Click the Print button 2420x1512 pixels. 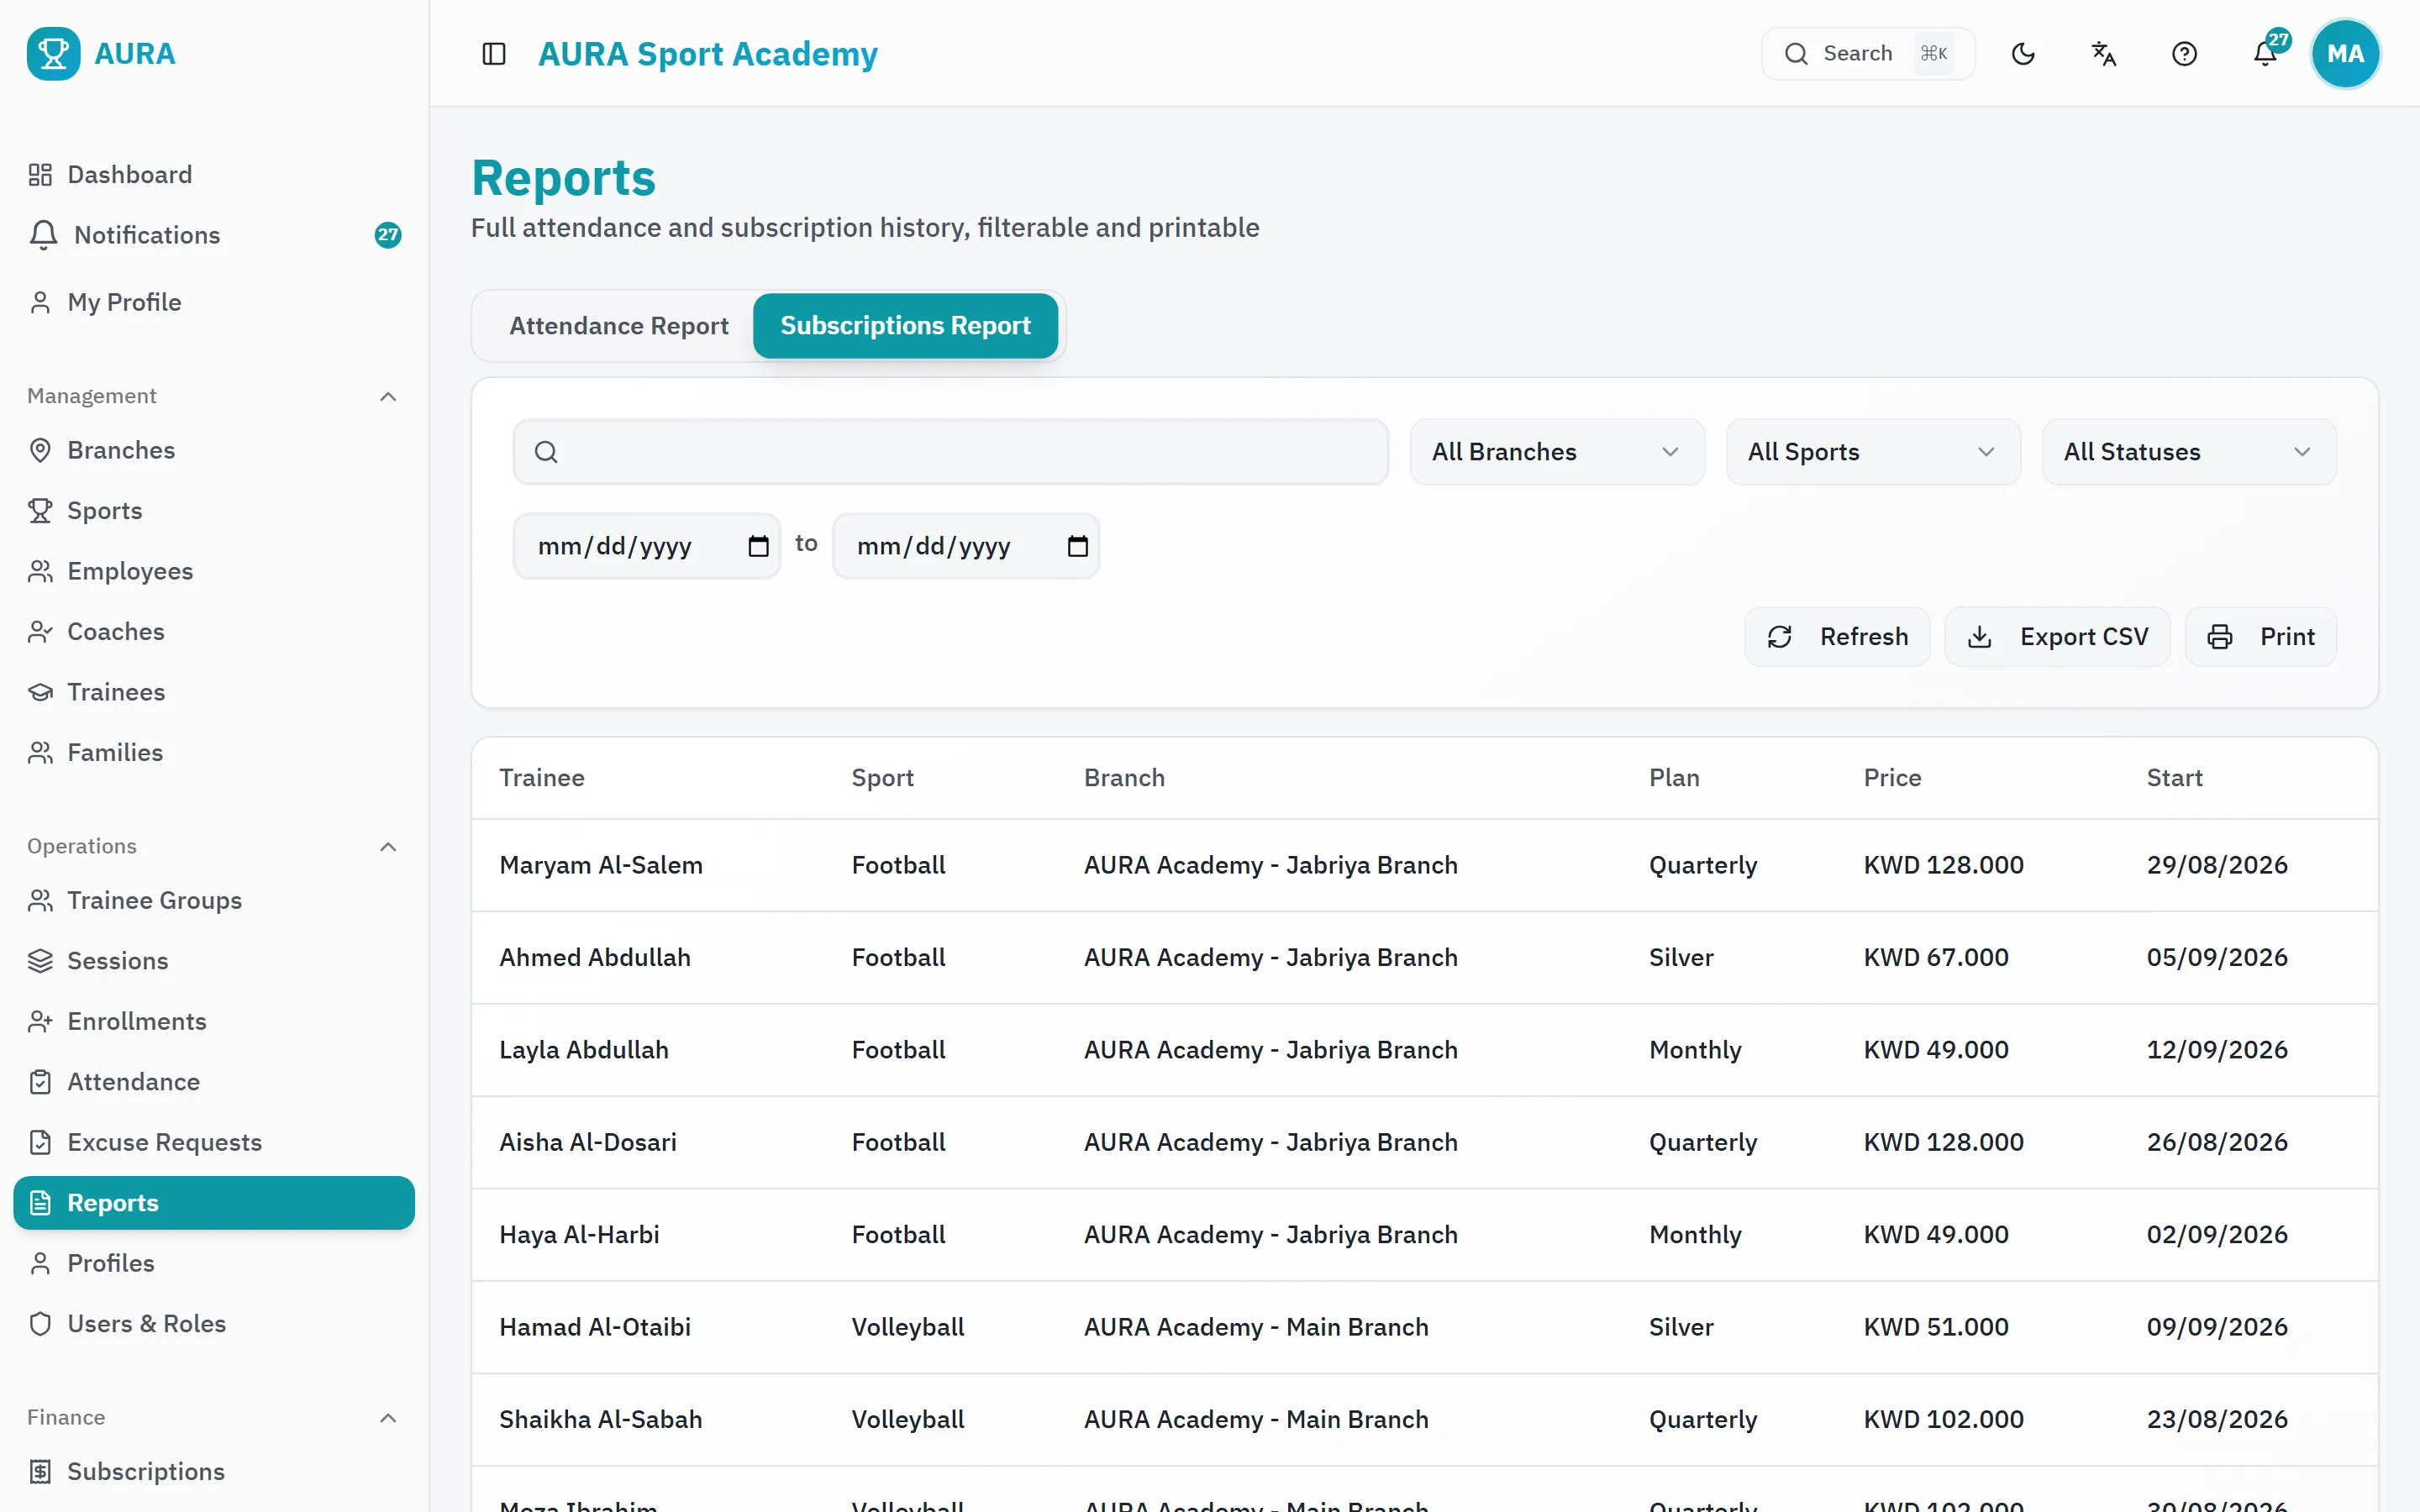(2260, 637)
